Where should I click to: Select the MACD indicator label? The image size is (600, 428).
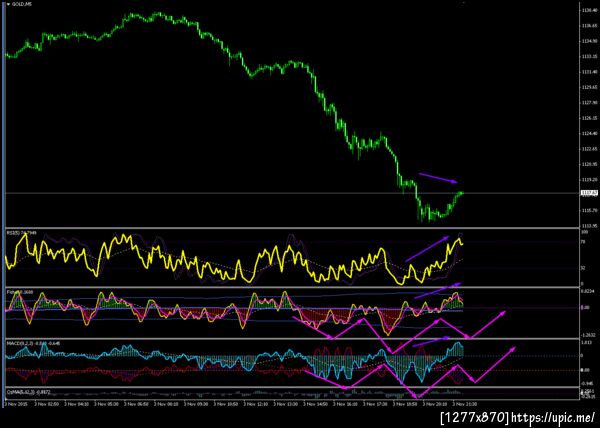33,343
